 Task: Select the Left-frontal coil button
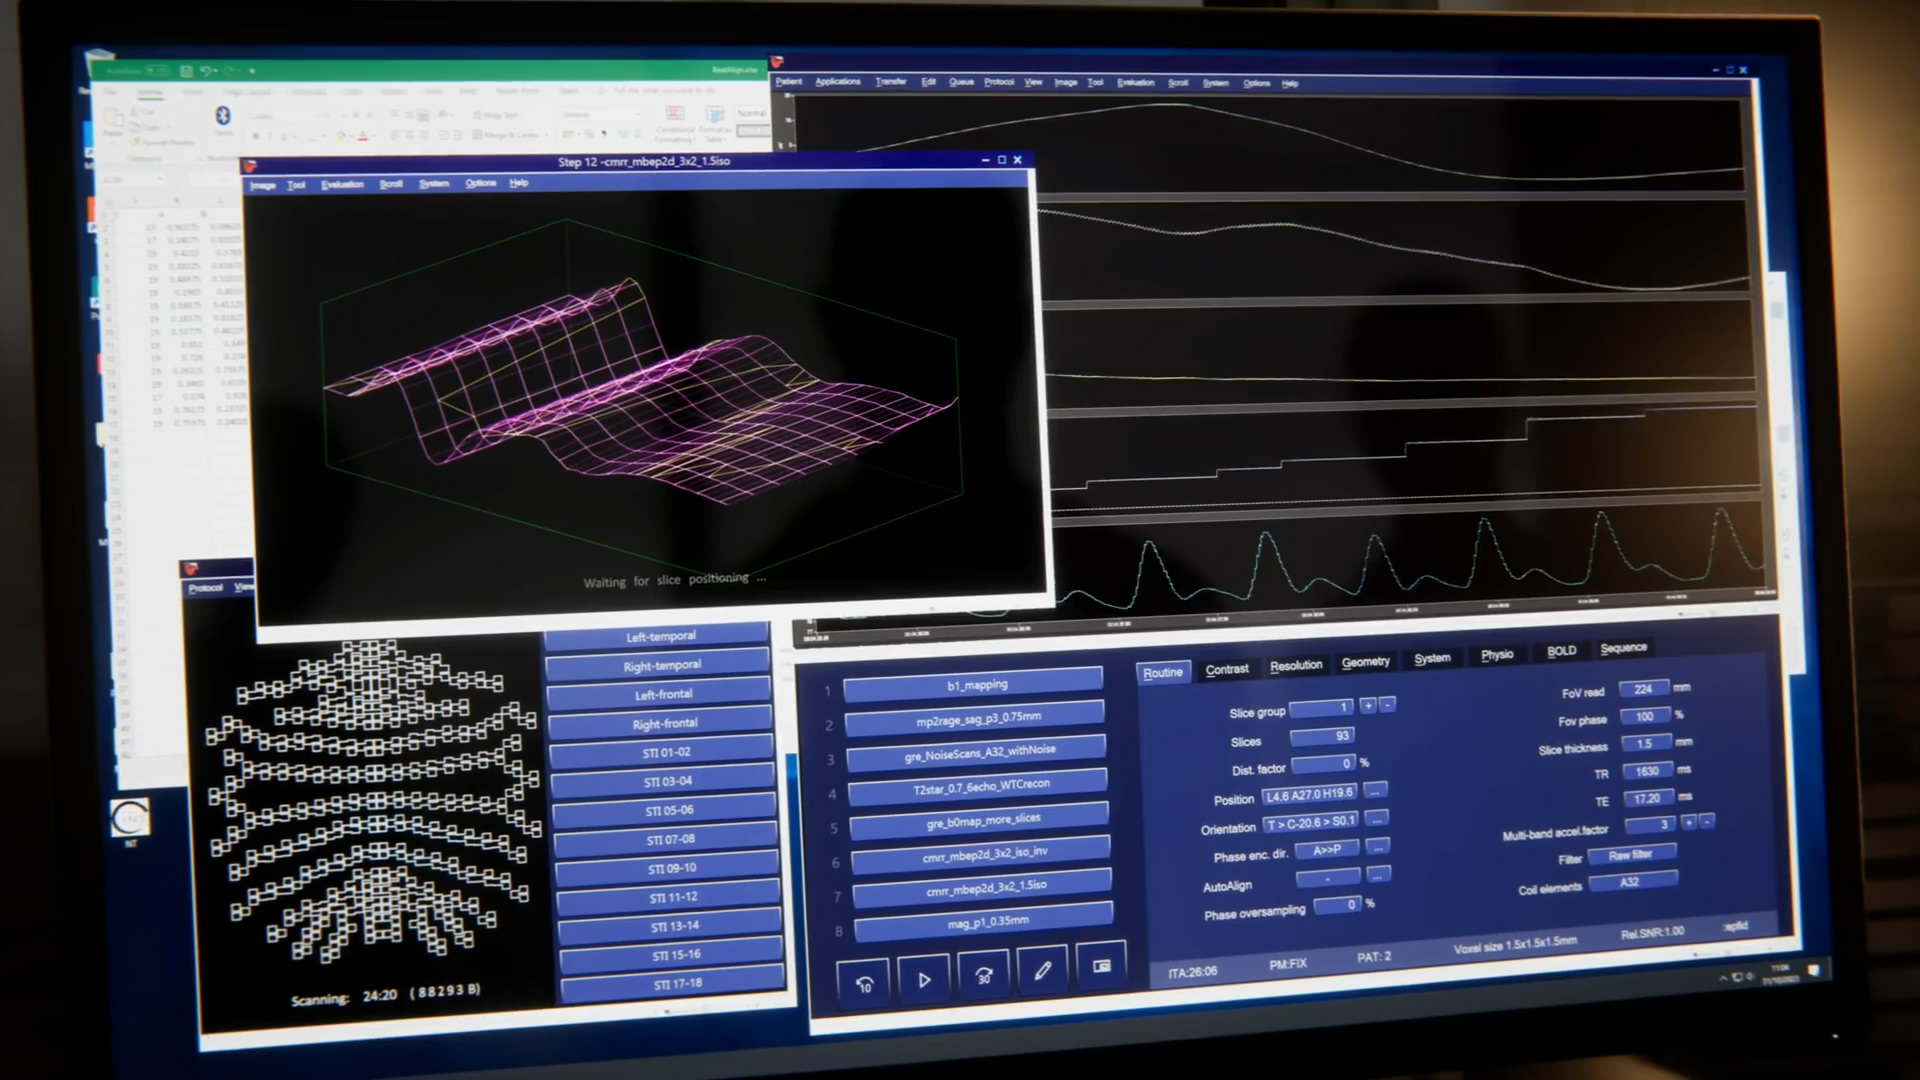(x=662, y=695)
